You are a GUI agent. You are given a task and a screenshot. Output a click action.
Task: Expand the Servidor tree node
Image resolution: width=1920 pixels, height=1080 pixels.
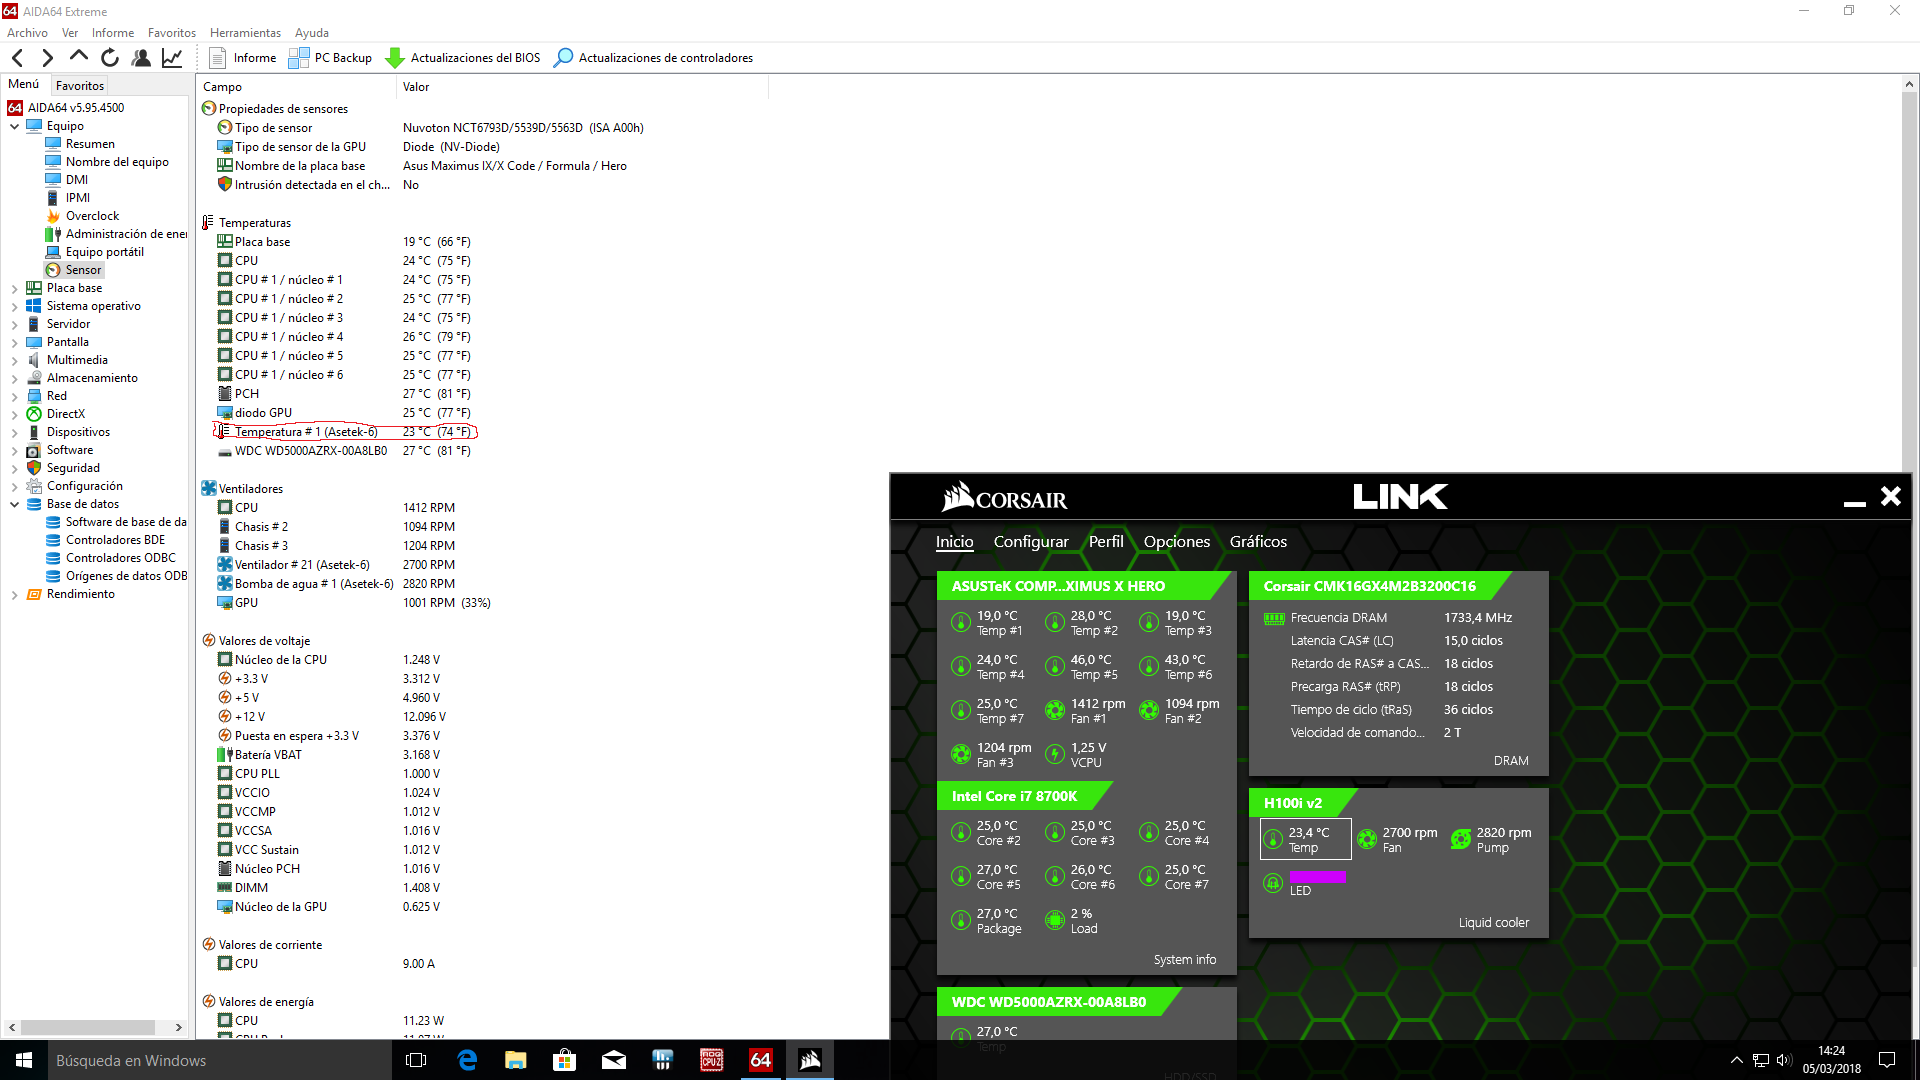[x=15, y=324]
